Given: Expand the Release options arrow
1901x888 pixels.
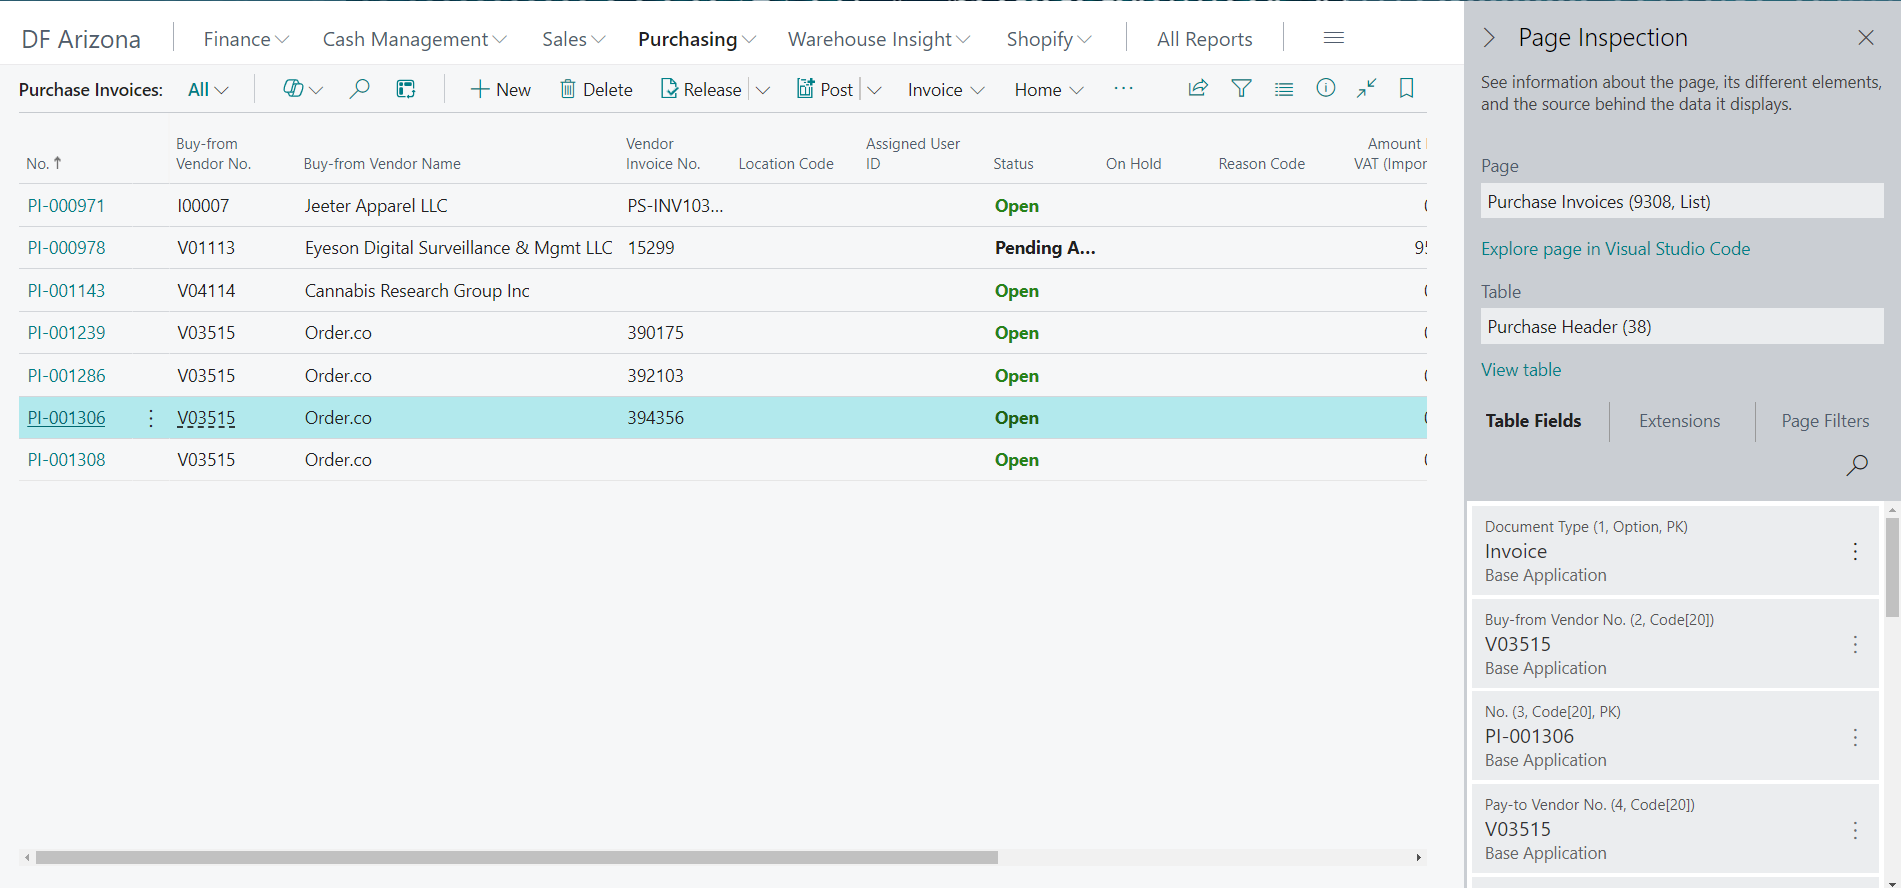Looking at the screenshot, I should 763,90.
